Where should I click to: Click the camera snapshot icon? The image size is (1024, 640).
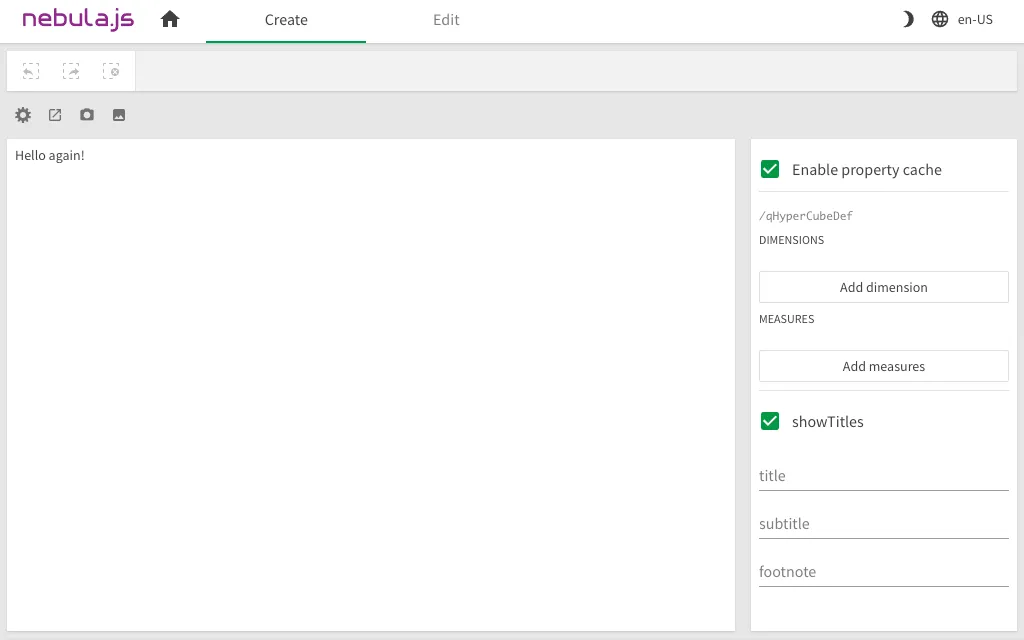point(87,115)
